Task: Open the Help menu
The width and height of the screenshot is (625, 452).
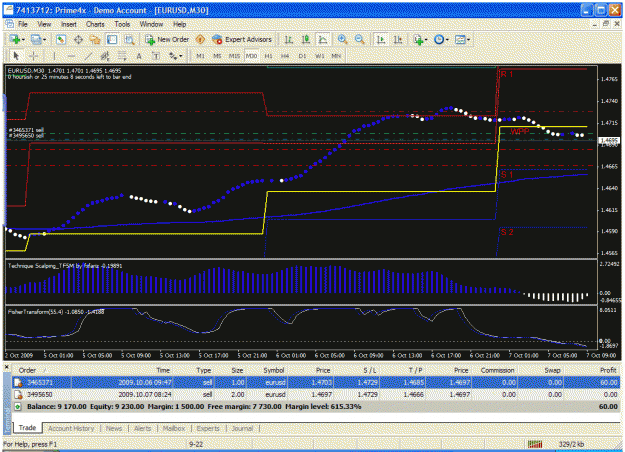Action: pos(179,24)
